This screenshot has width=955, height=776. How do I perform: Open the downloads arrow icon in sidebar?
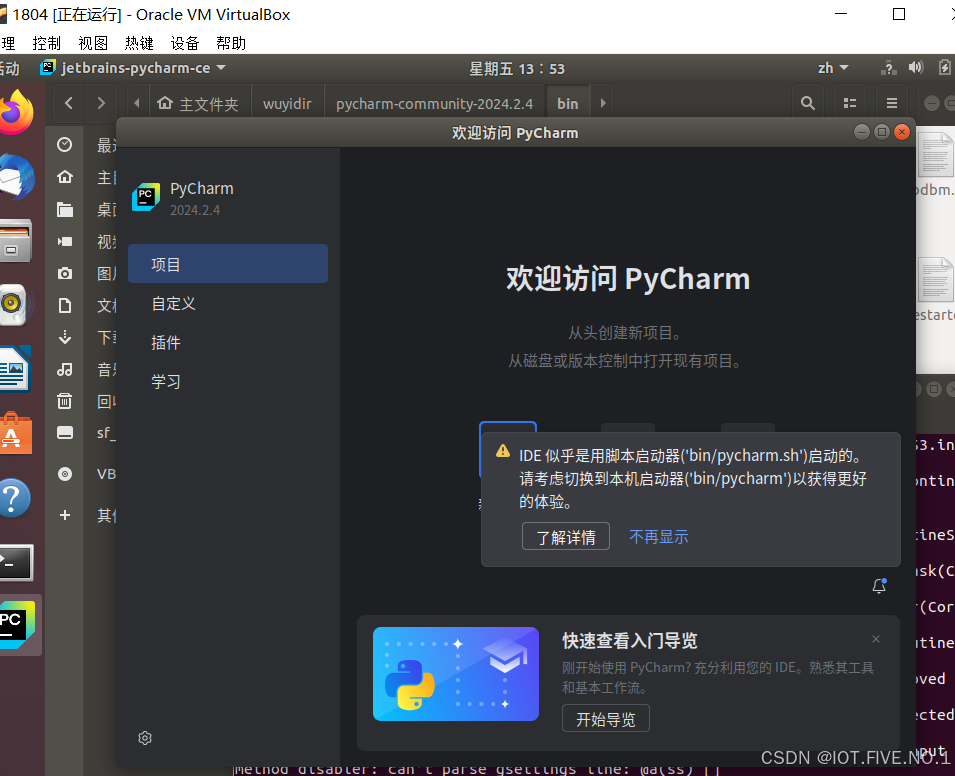tap(65, 337)
